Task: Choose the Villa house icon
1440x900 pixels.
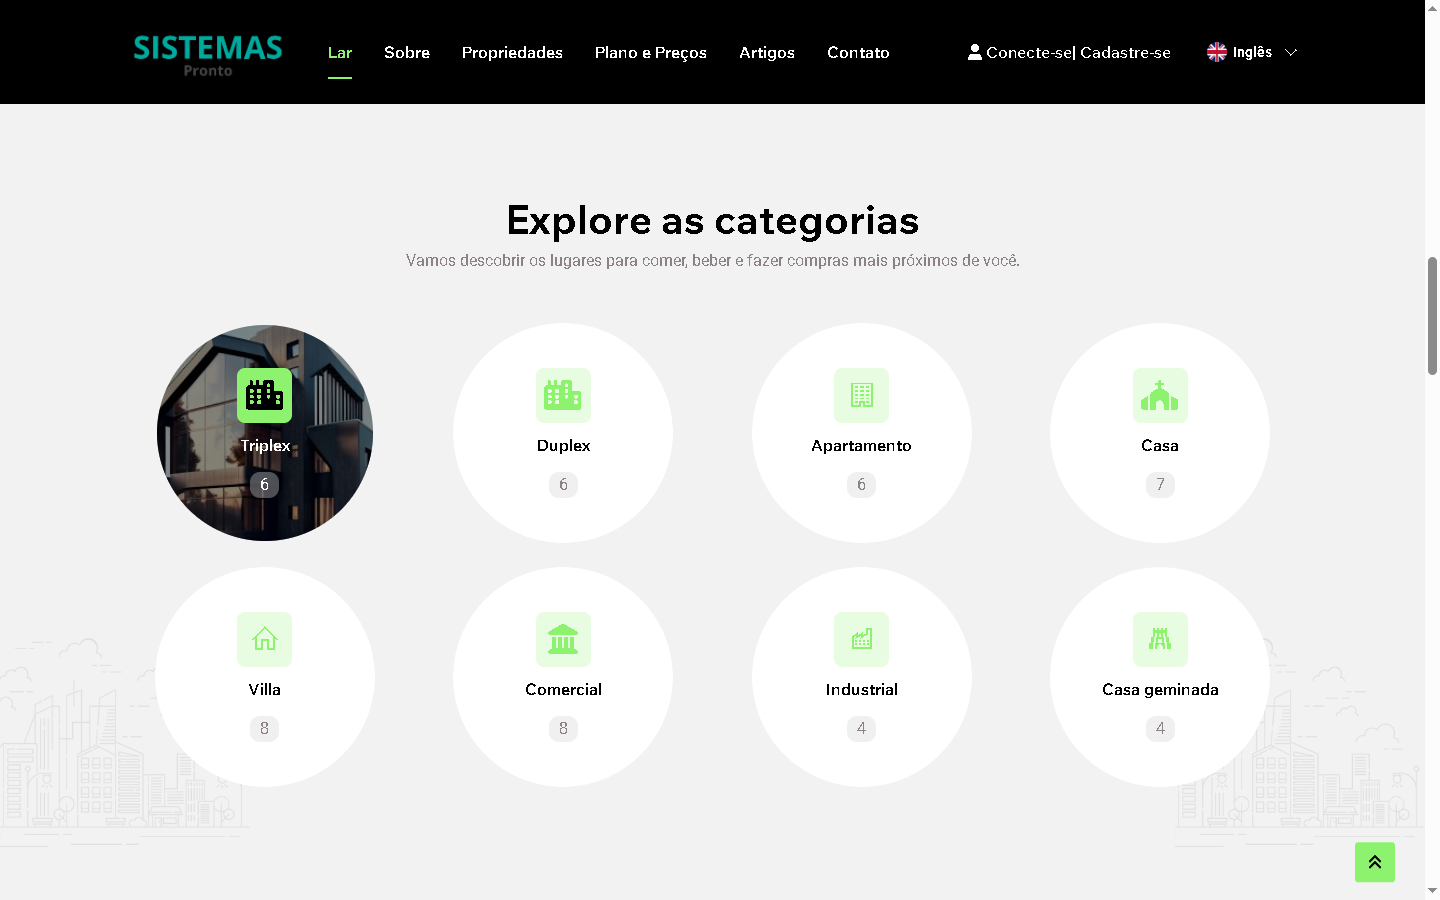Action: (264, 639)
